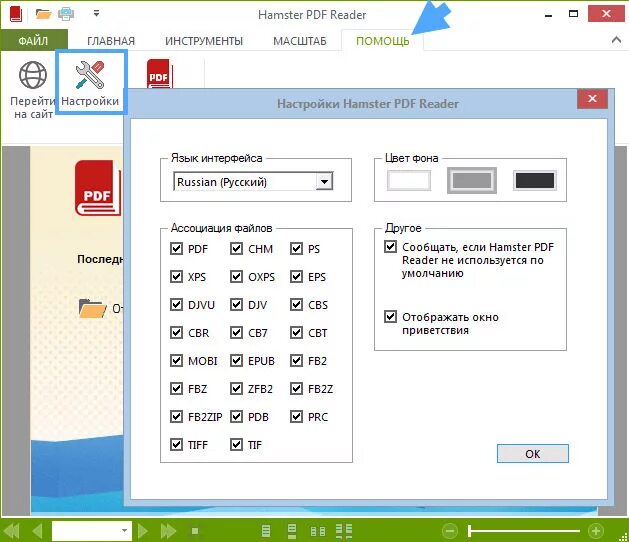
Task: Switch to the ИНСТРУМЕНТЫ ribbon tab
Action: [x=204, y=41]
